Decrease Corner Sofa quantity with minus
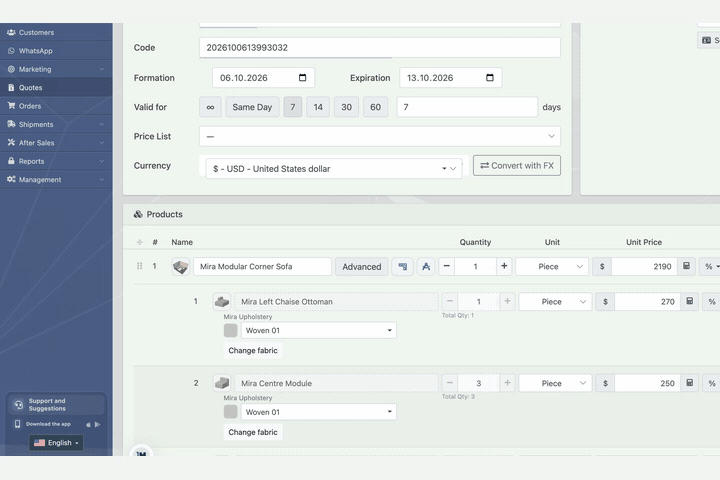 click(446, 266)
